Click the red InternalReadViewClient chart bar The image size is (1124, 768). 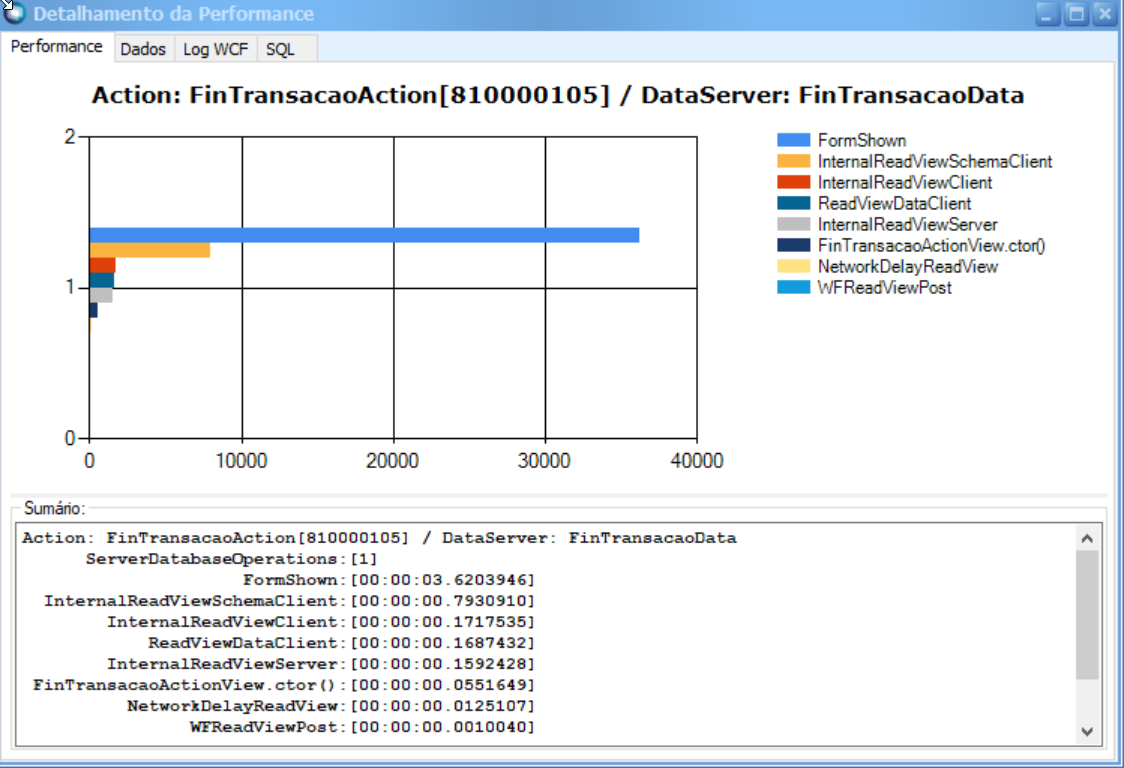[103, 265]
